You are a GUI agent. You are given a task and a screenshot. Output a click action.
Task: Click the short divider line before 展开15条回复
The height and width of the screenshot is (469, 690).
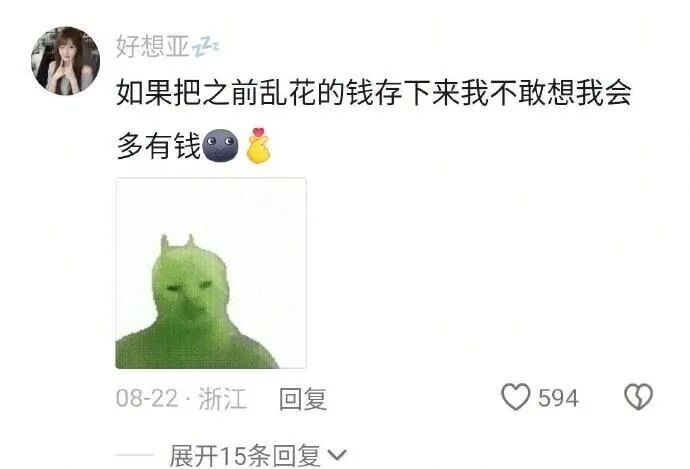(x=135, y=455)
